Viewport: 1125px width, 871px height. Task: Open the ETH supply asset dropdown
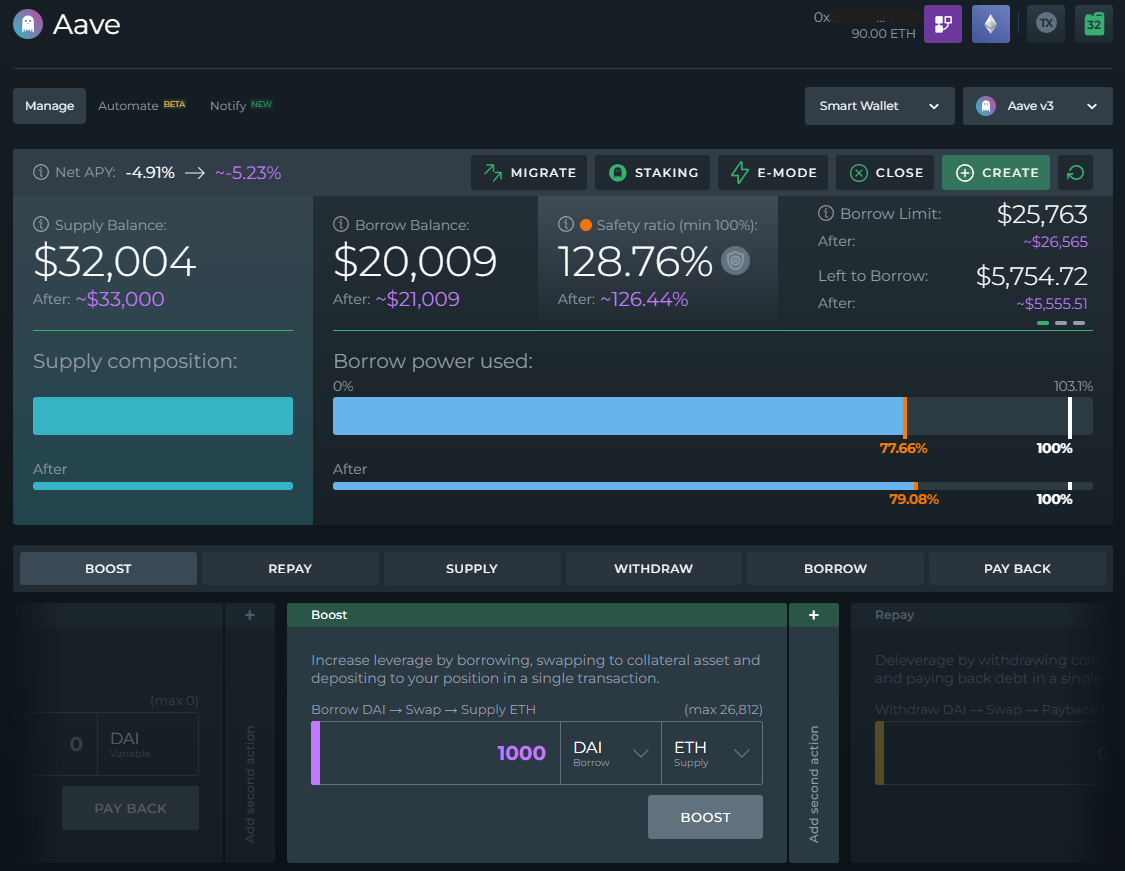711,752
